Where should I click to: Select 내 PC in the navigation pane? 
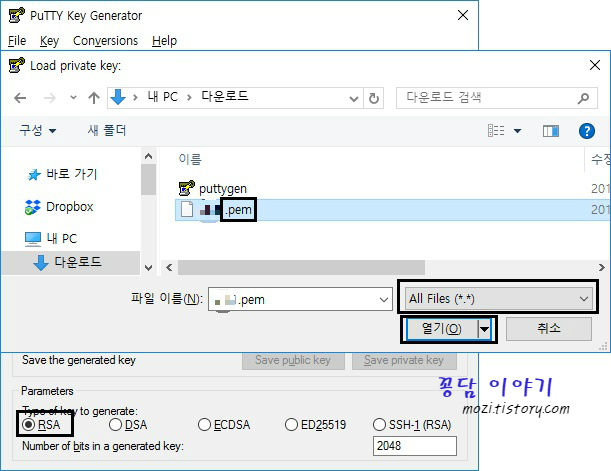pyautogui.click(x=51, y=238)
